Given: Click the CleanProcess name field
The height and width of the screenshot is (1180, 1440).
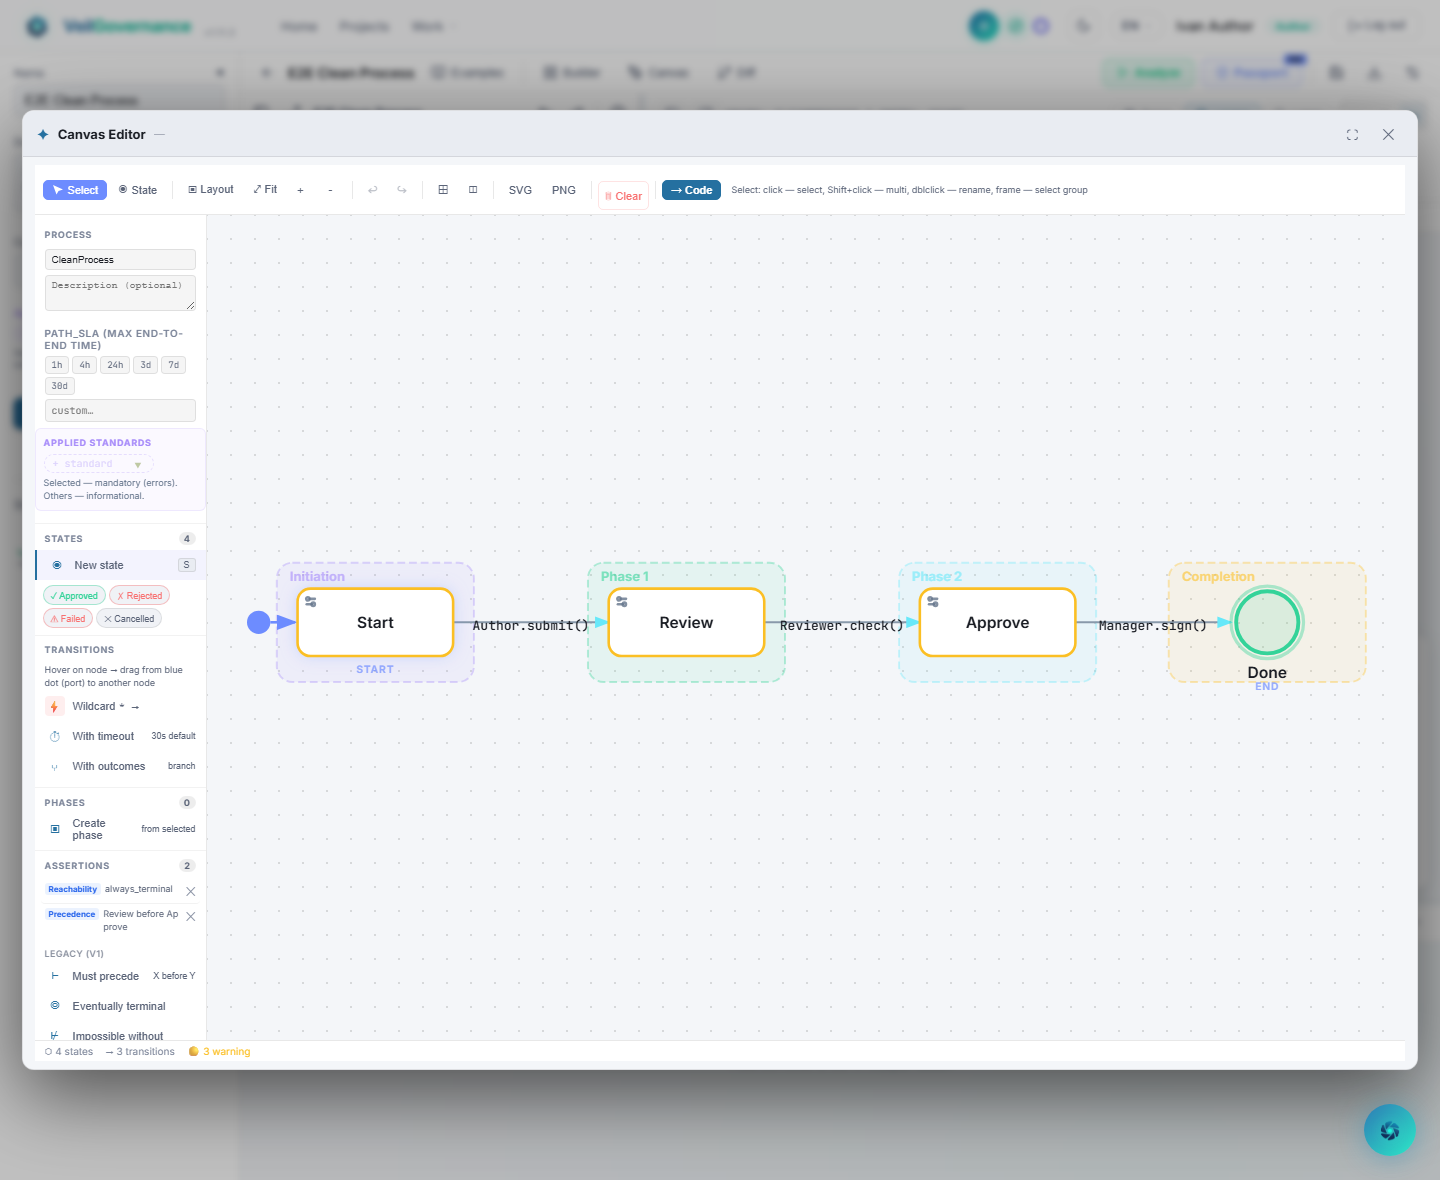Looking at the screenshot, I should pos(120,260).
